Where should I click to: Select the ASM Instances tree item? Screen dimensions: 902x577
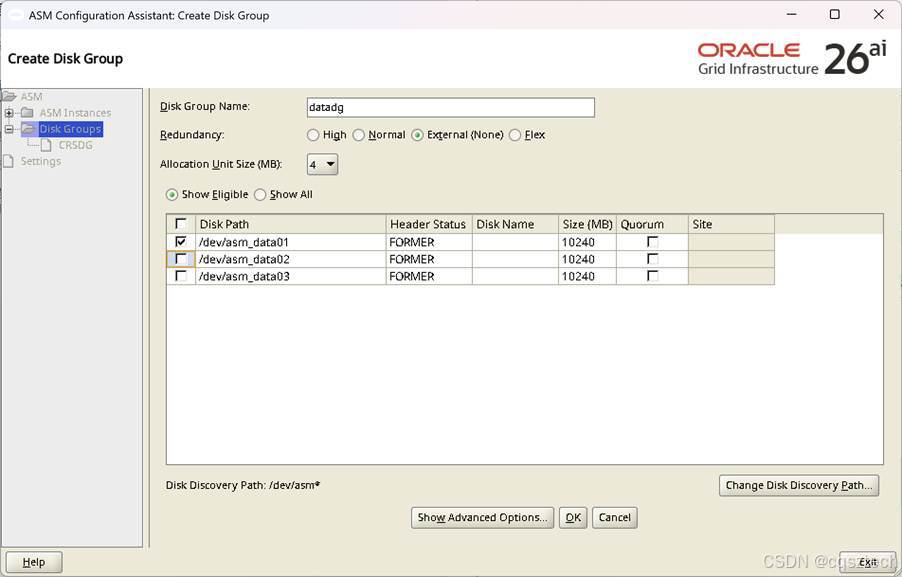point(75,113)
